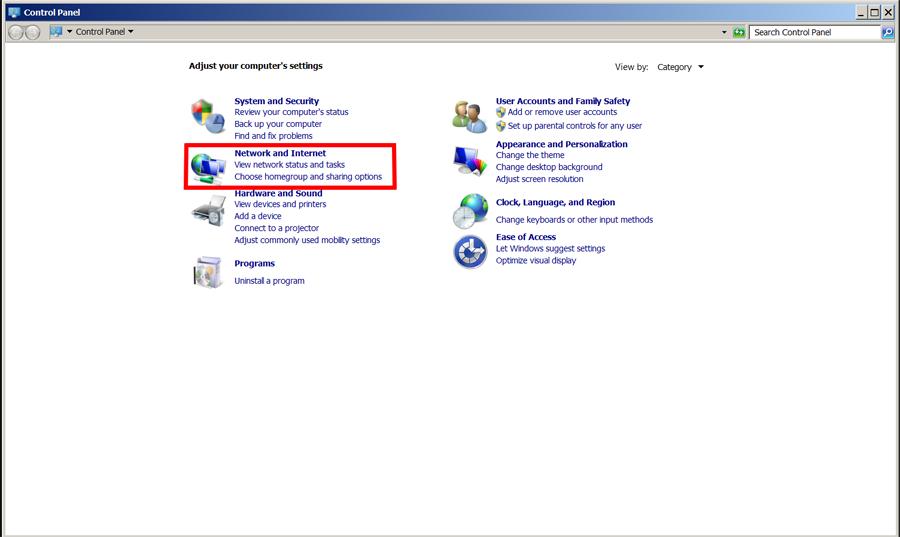Open the Programs heading link
900x537 pixels.
254,263
